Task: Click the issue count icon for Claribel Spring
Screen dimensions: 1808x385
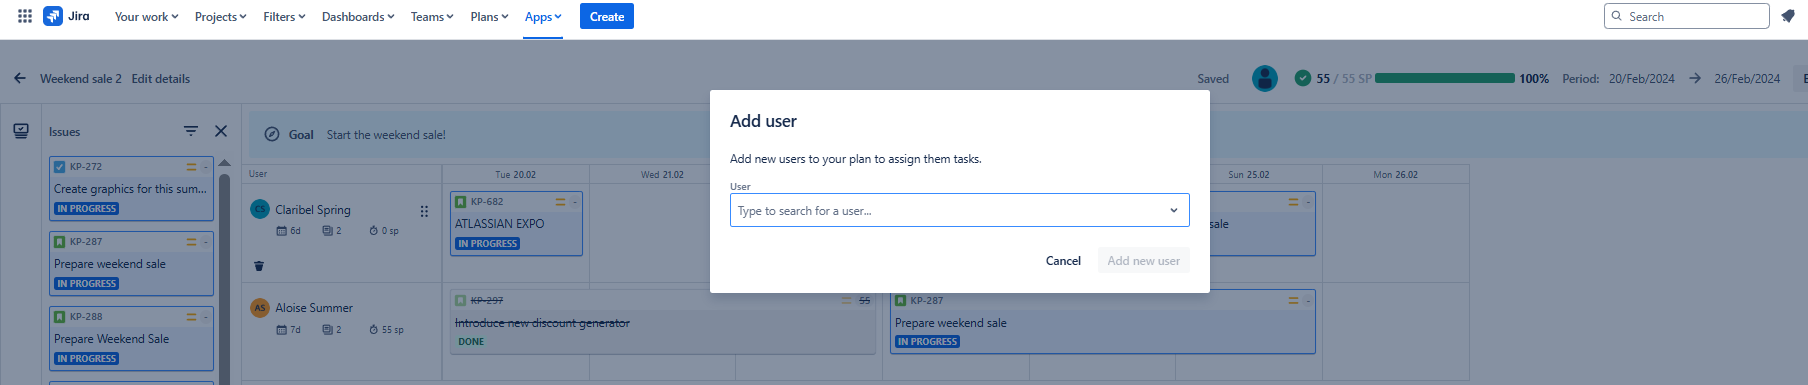Action: tap(327, 231)
